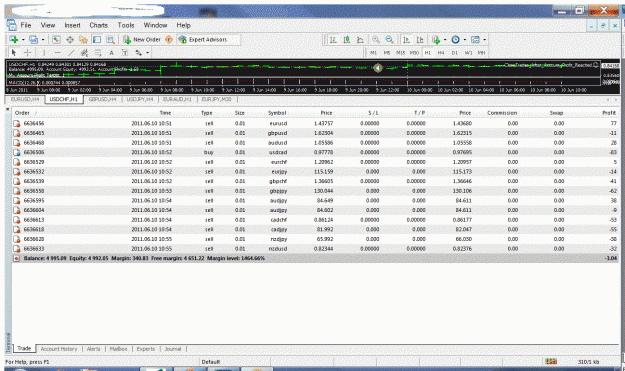Viewport: 625px width, 371px height.
Task: Open the Periods clock icon
Action: point(456,39)
